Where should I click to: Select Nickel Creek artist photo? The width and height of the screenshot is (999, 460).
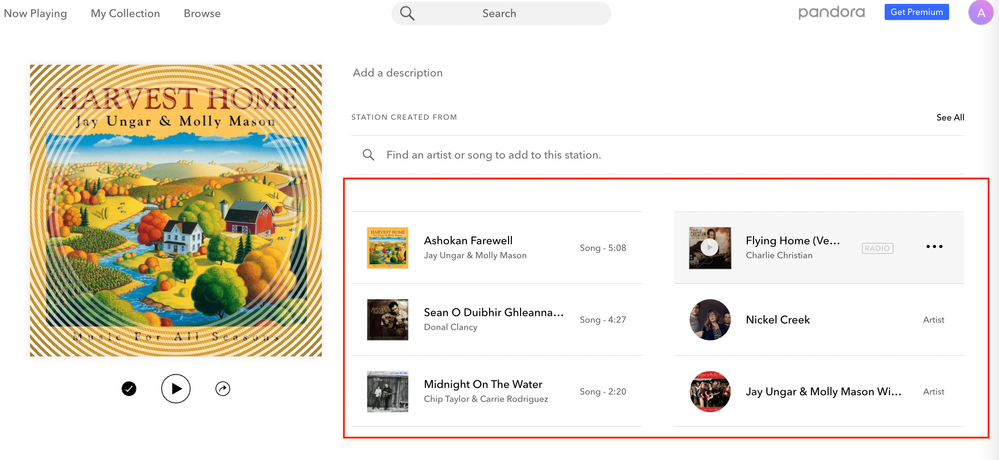click(x=709, y=320)
